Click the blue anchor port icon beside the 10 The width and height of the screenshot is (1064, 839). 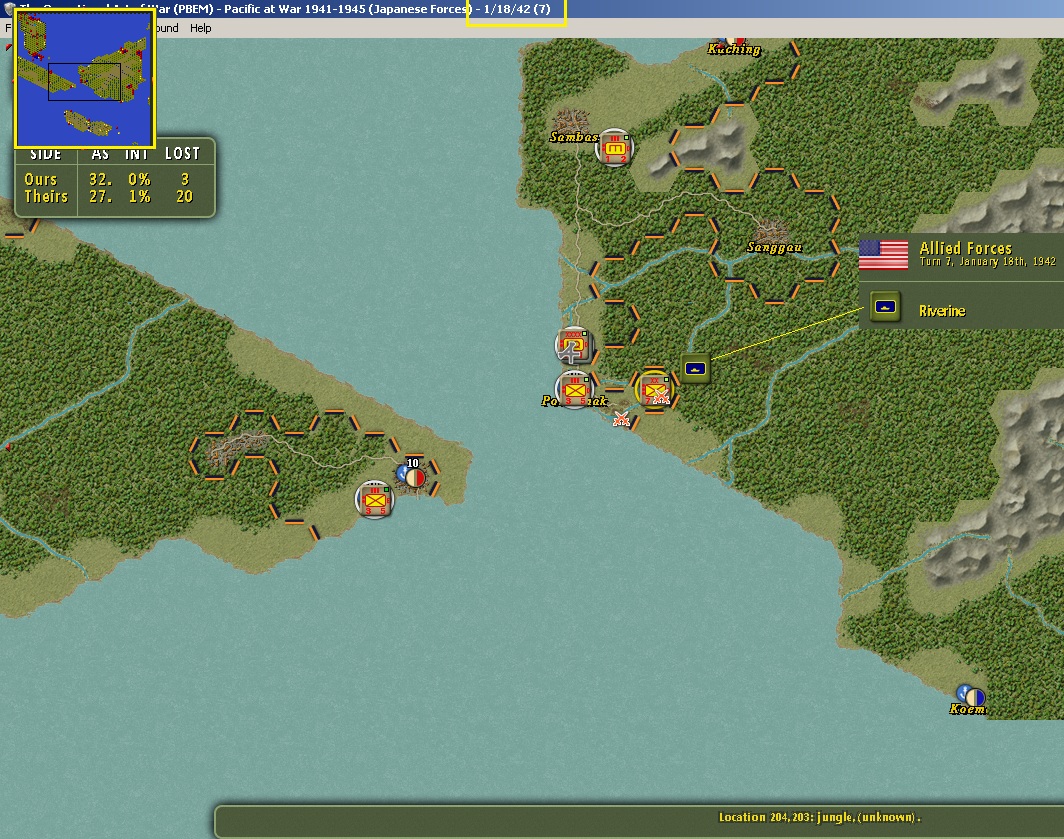402,472
